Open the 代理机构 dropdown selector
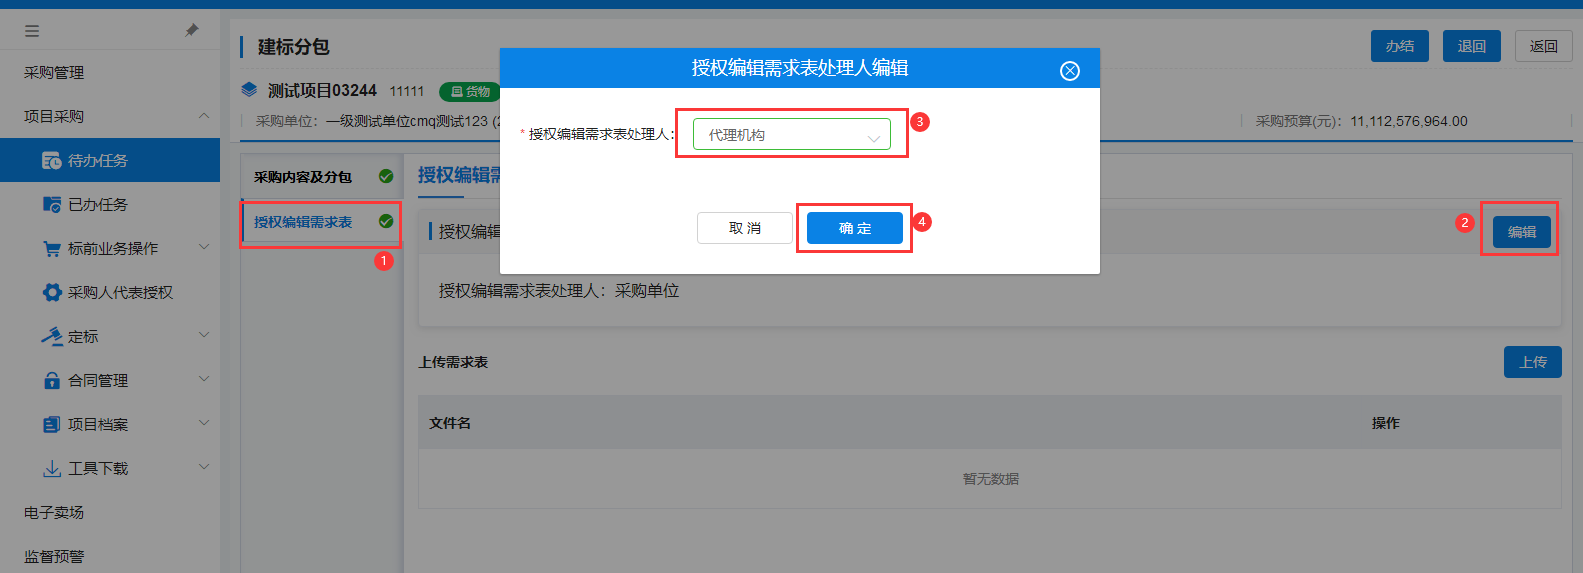 click(791, 135)
